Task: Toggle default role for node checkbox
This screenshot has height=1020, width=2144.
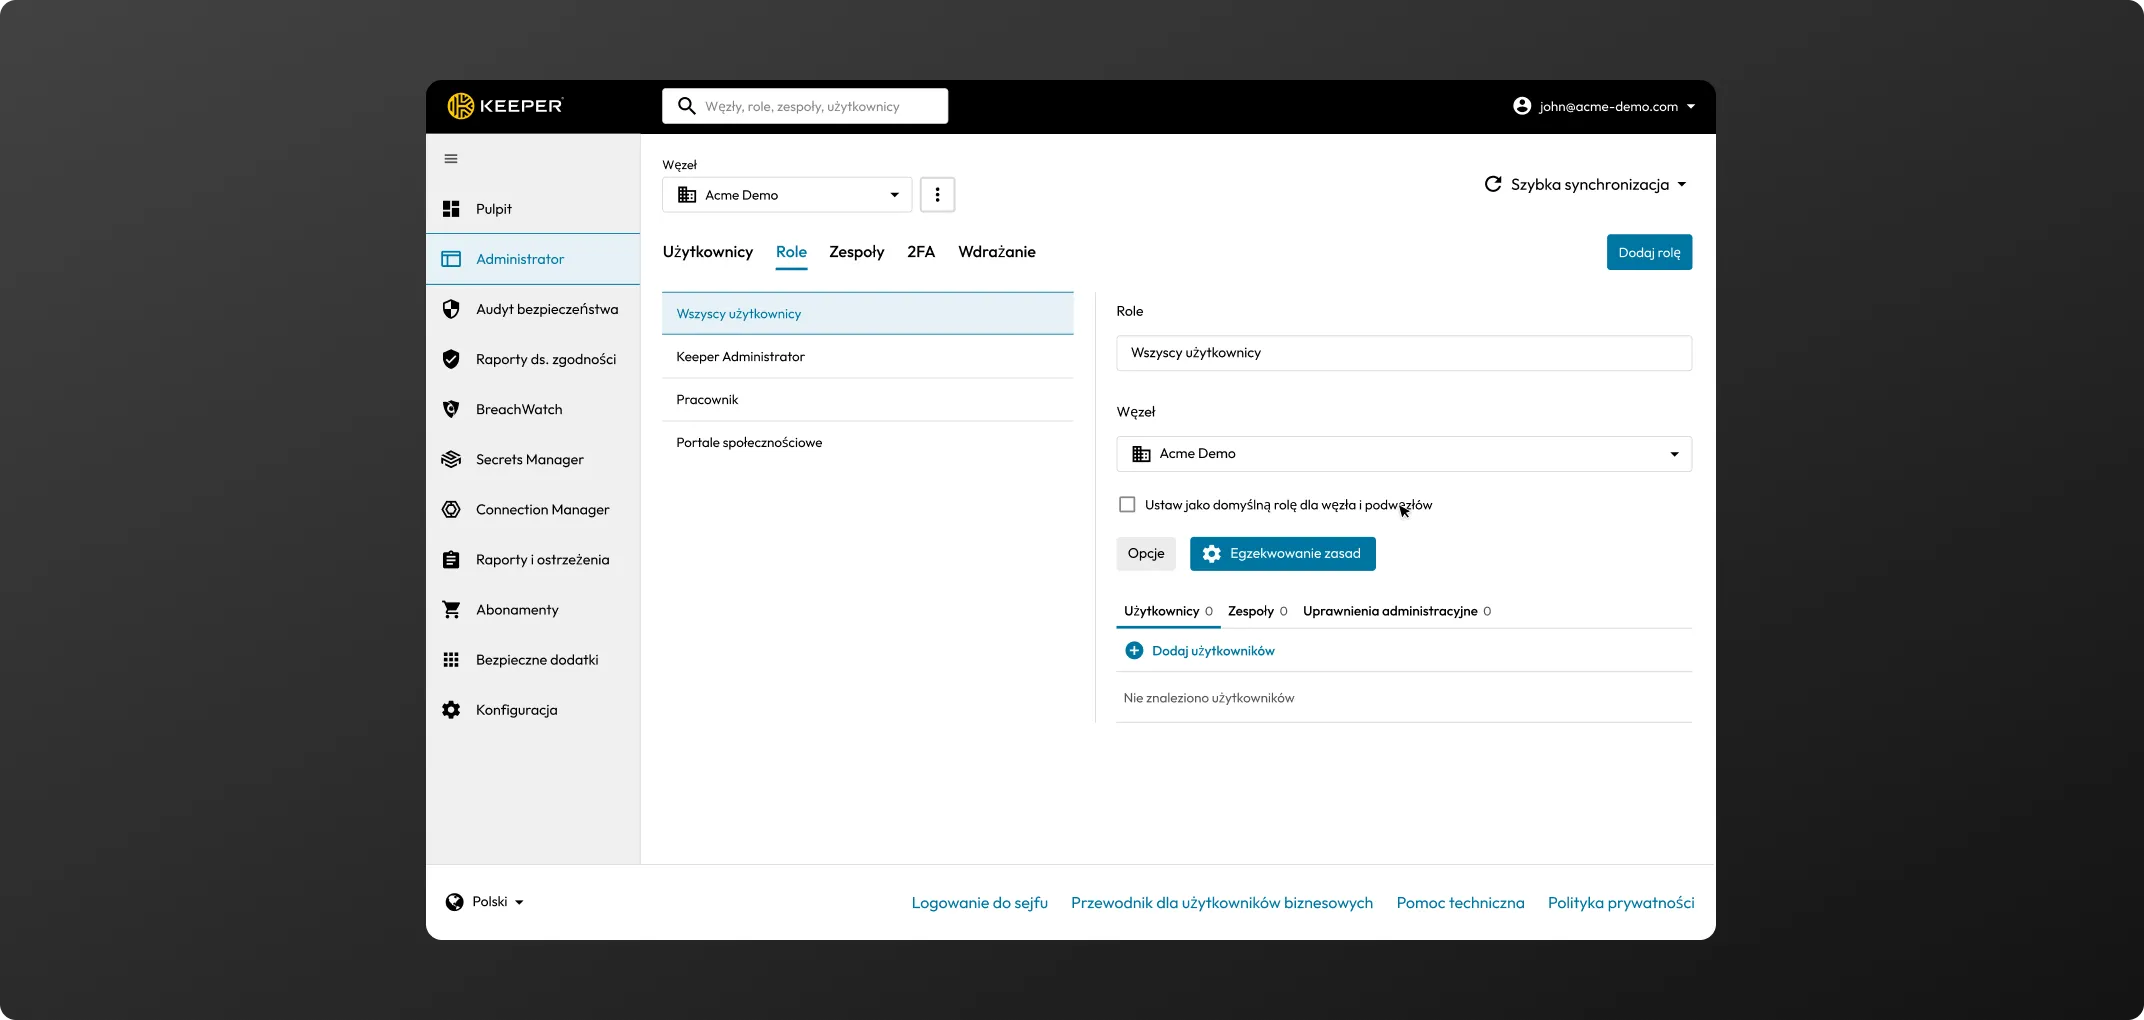Action: (x=1127, y=505)
